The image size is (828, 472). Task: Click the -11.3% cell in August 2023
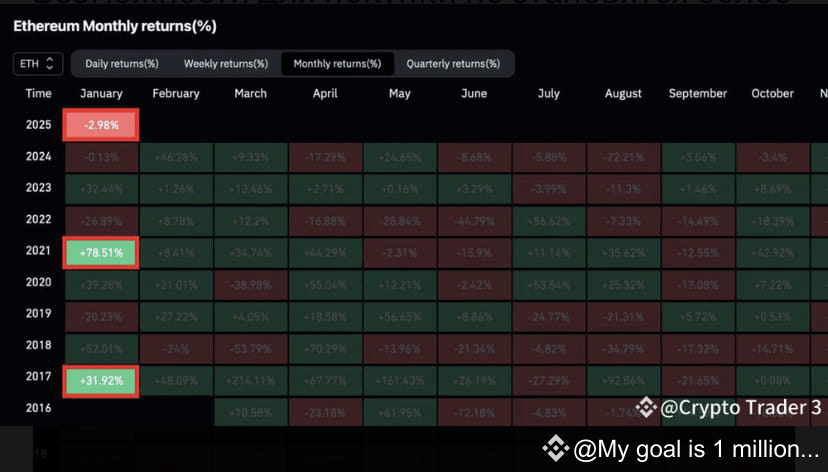click(x=624, y=189)
